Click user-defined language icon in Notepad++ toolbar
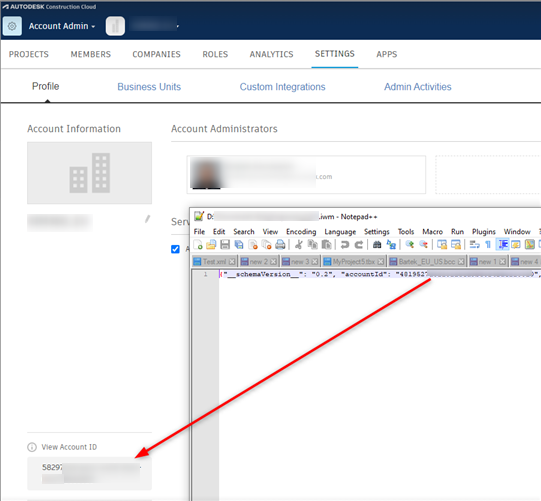 click(516, 245)
